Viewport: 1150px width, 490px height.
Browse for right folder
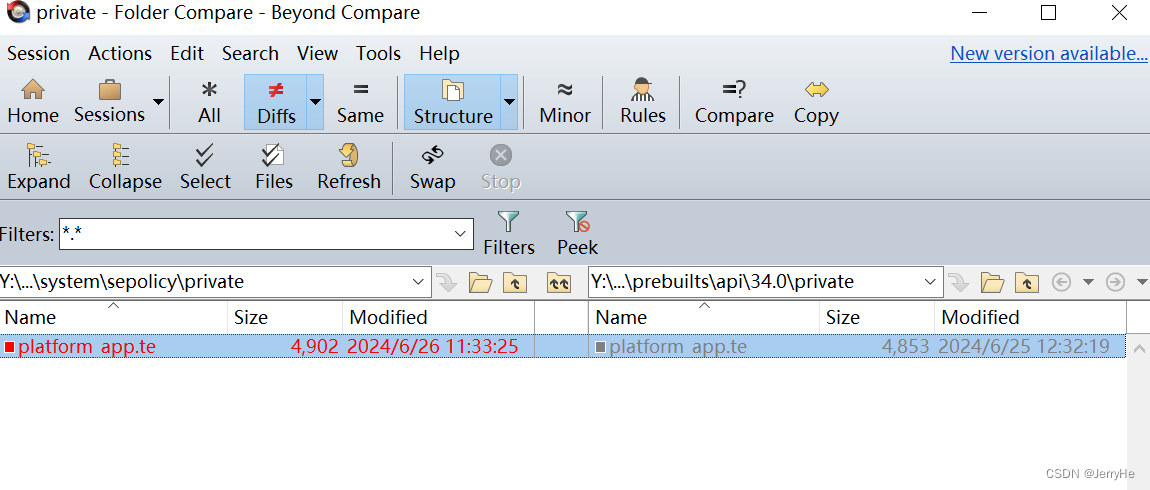click(x=992, y=282)
